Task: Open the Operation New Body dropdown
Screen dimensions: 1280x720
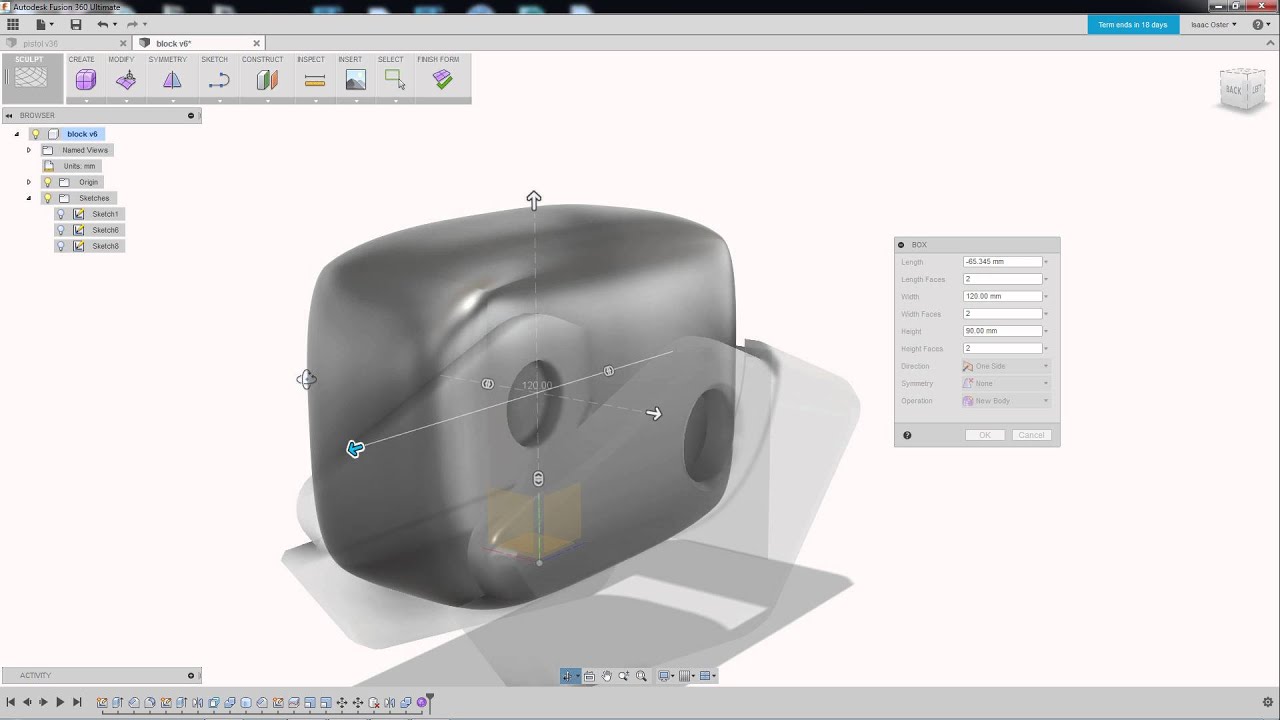Action: (1005, 401)
